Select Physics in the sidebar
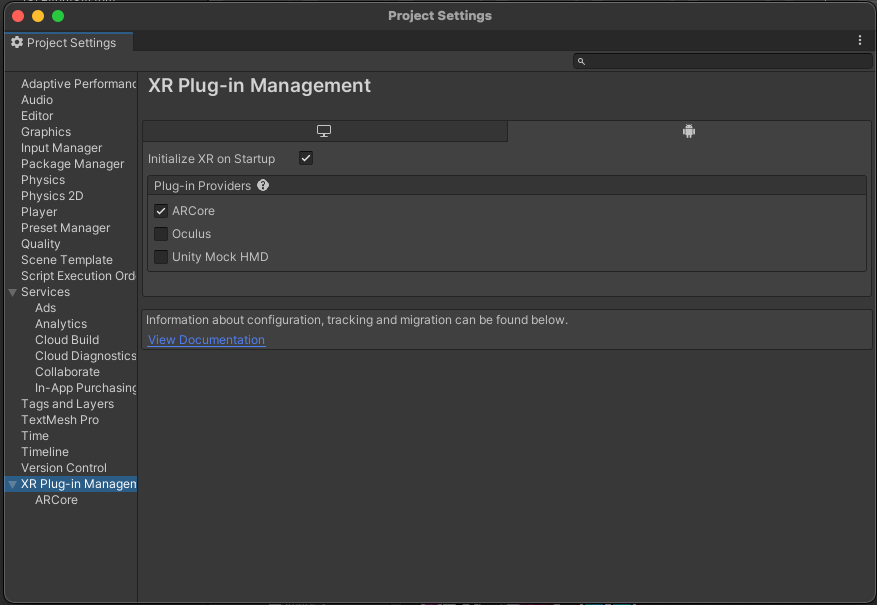Image resolution: width=877 pixels, height=605 pixels. click(x=43, y=180)
